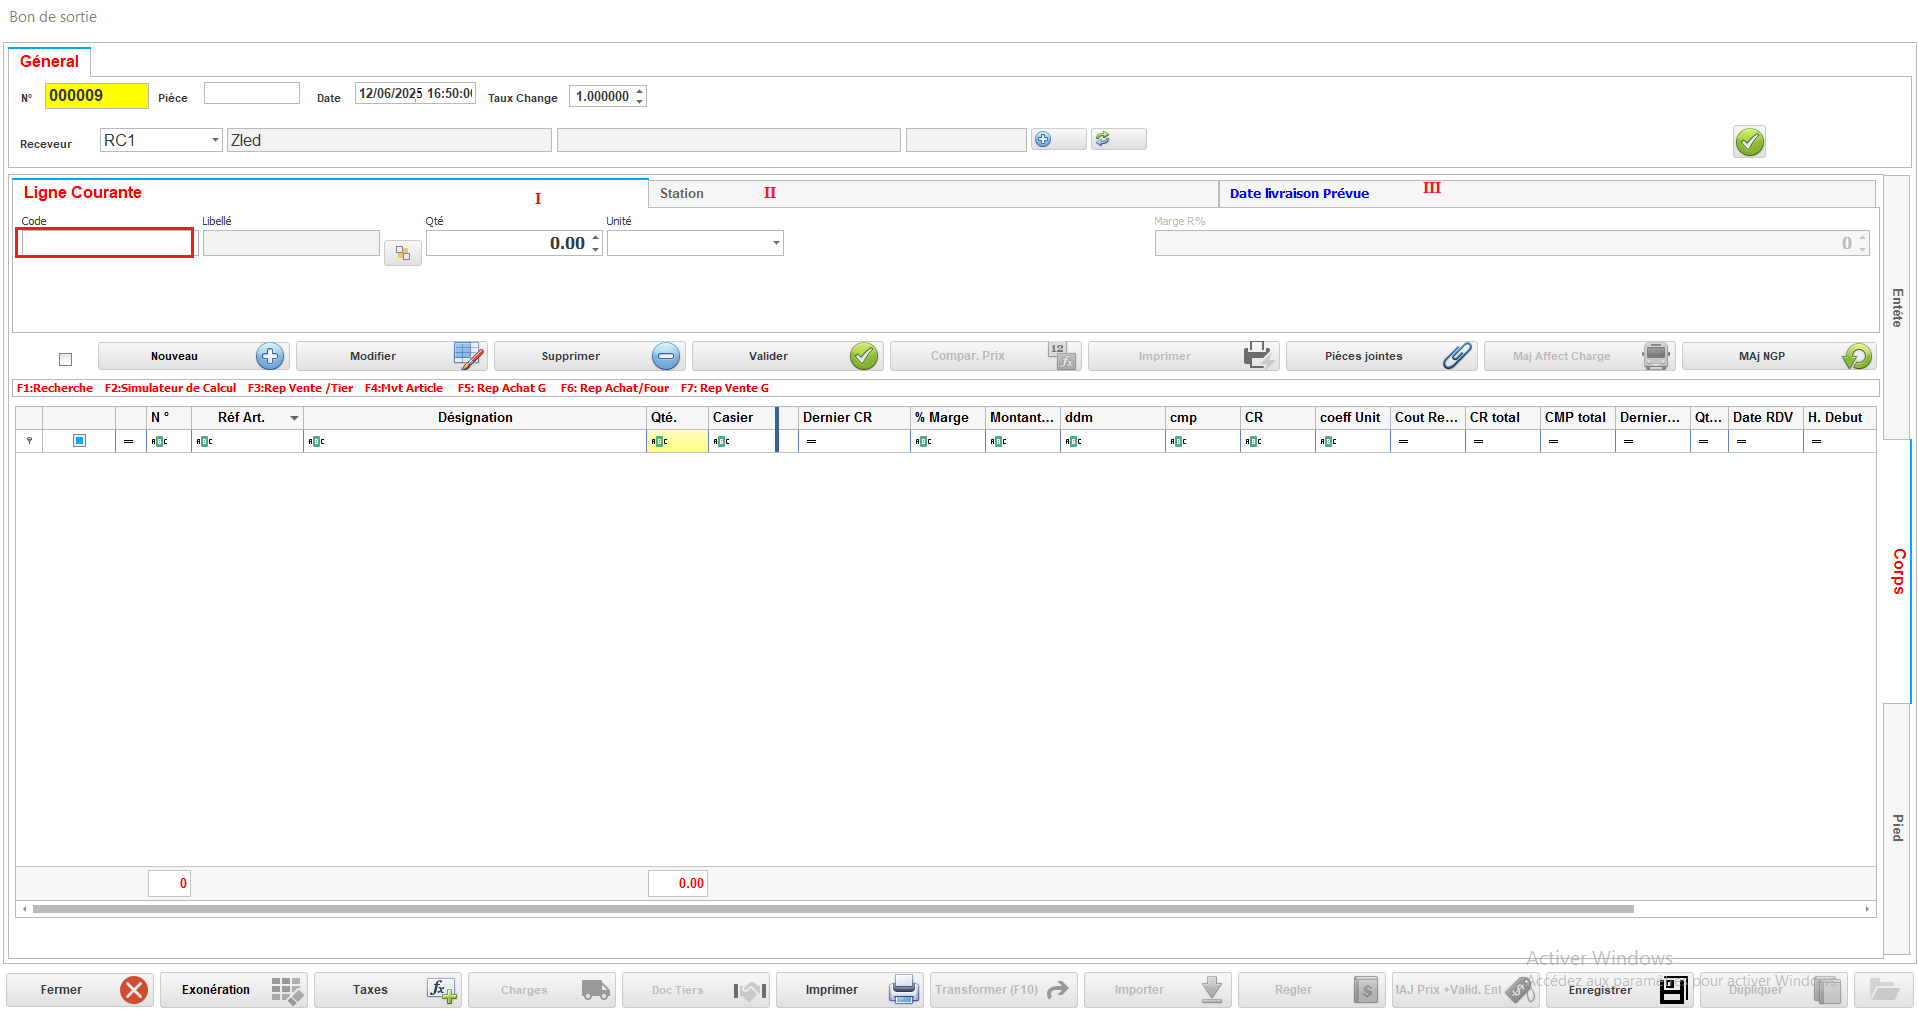Click the Fermer red X button

pyautogui.click(x=80, y=990)
